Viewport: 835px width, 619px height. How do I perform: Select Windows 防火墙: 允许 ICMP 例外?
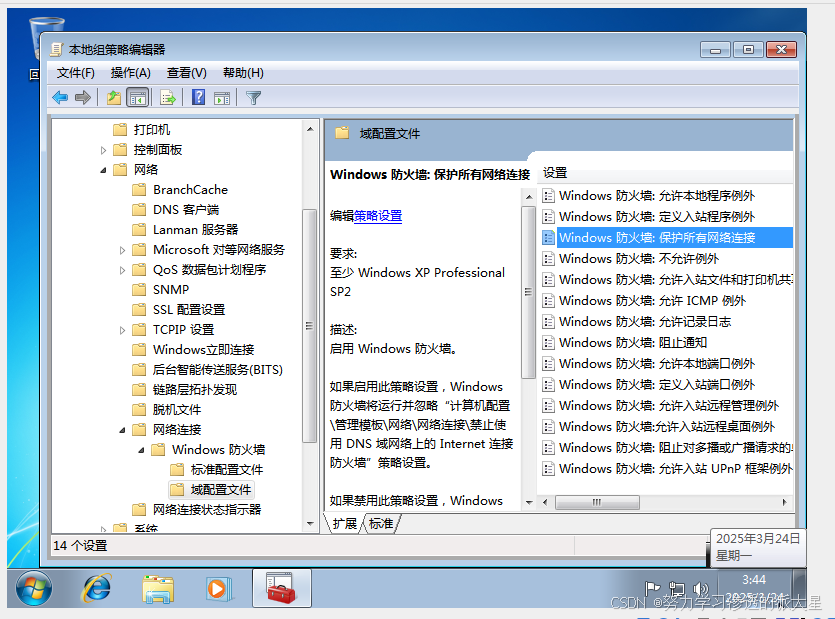tap(652, 300)
